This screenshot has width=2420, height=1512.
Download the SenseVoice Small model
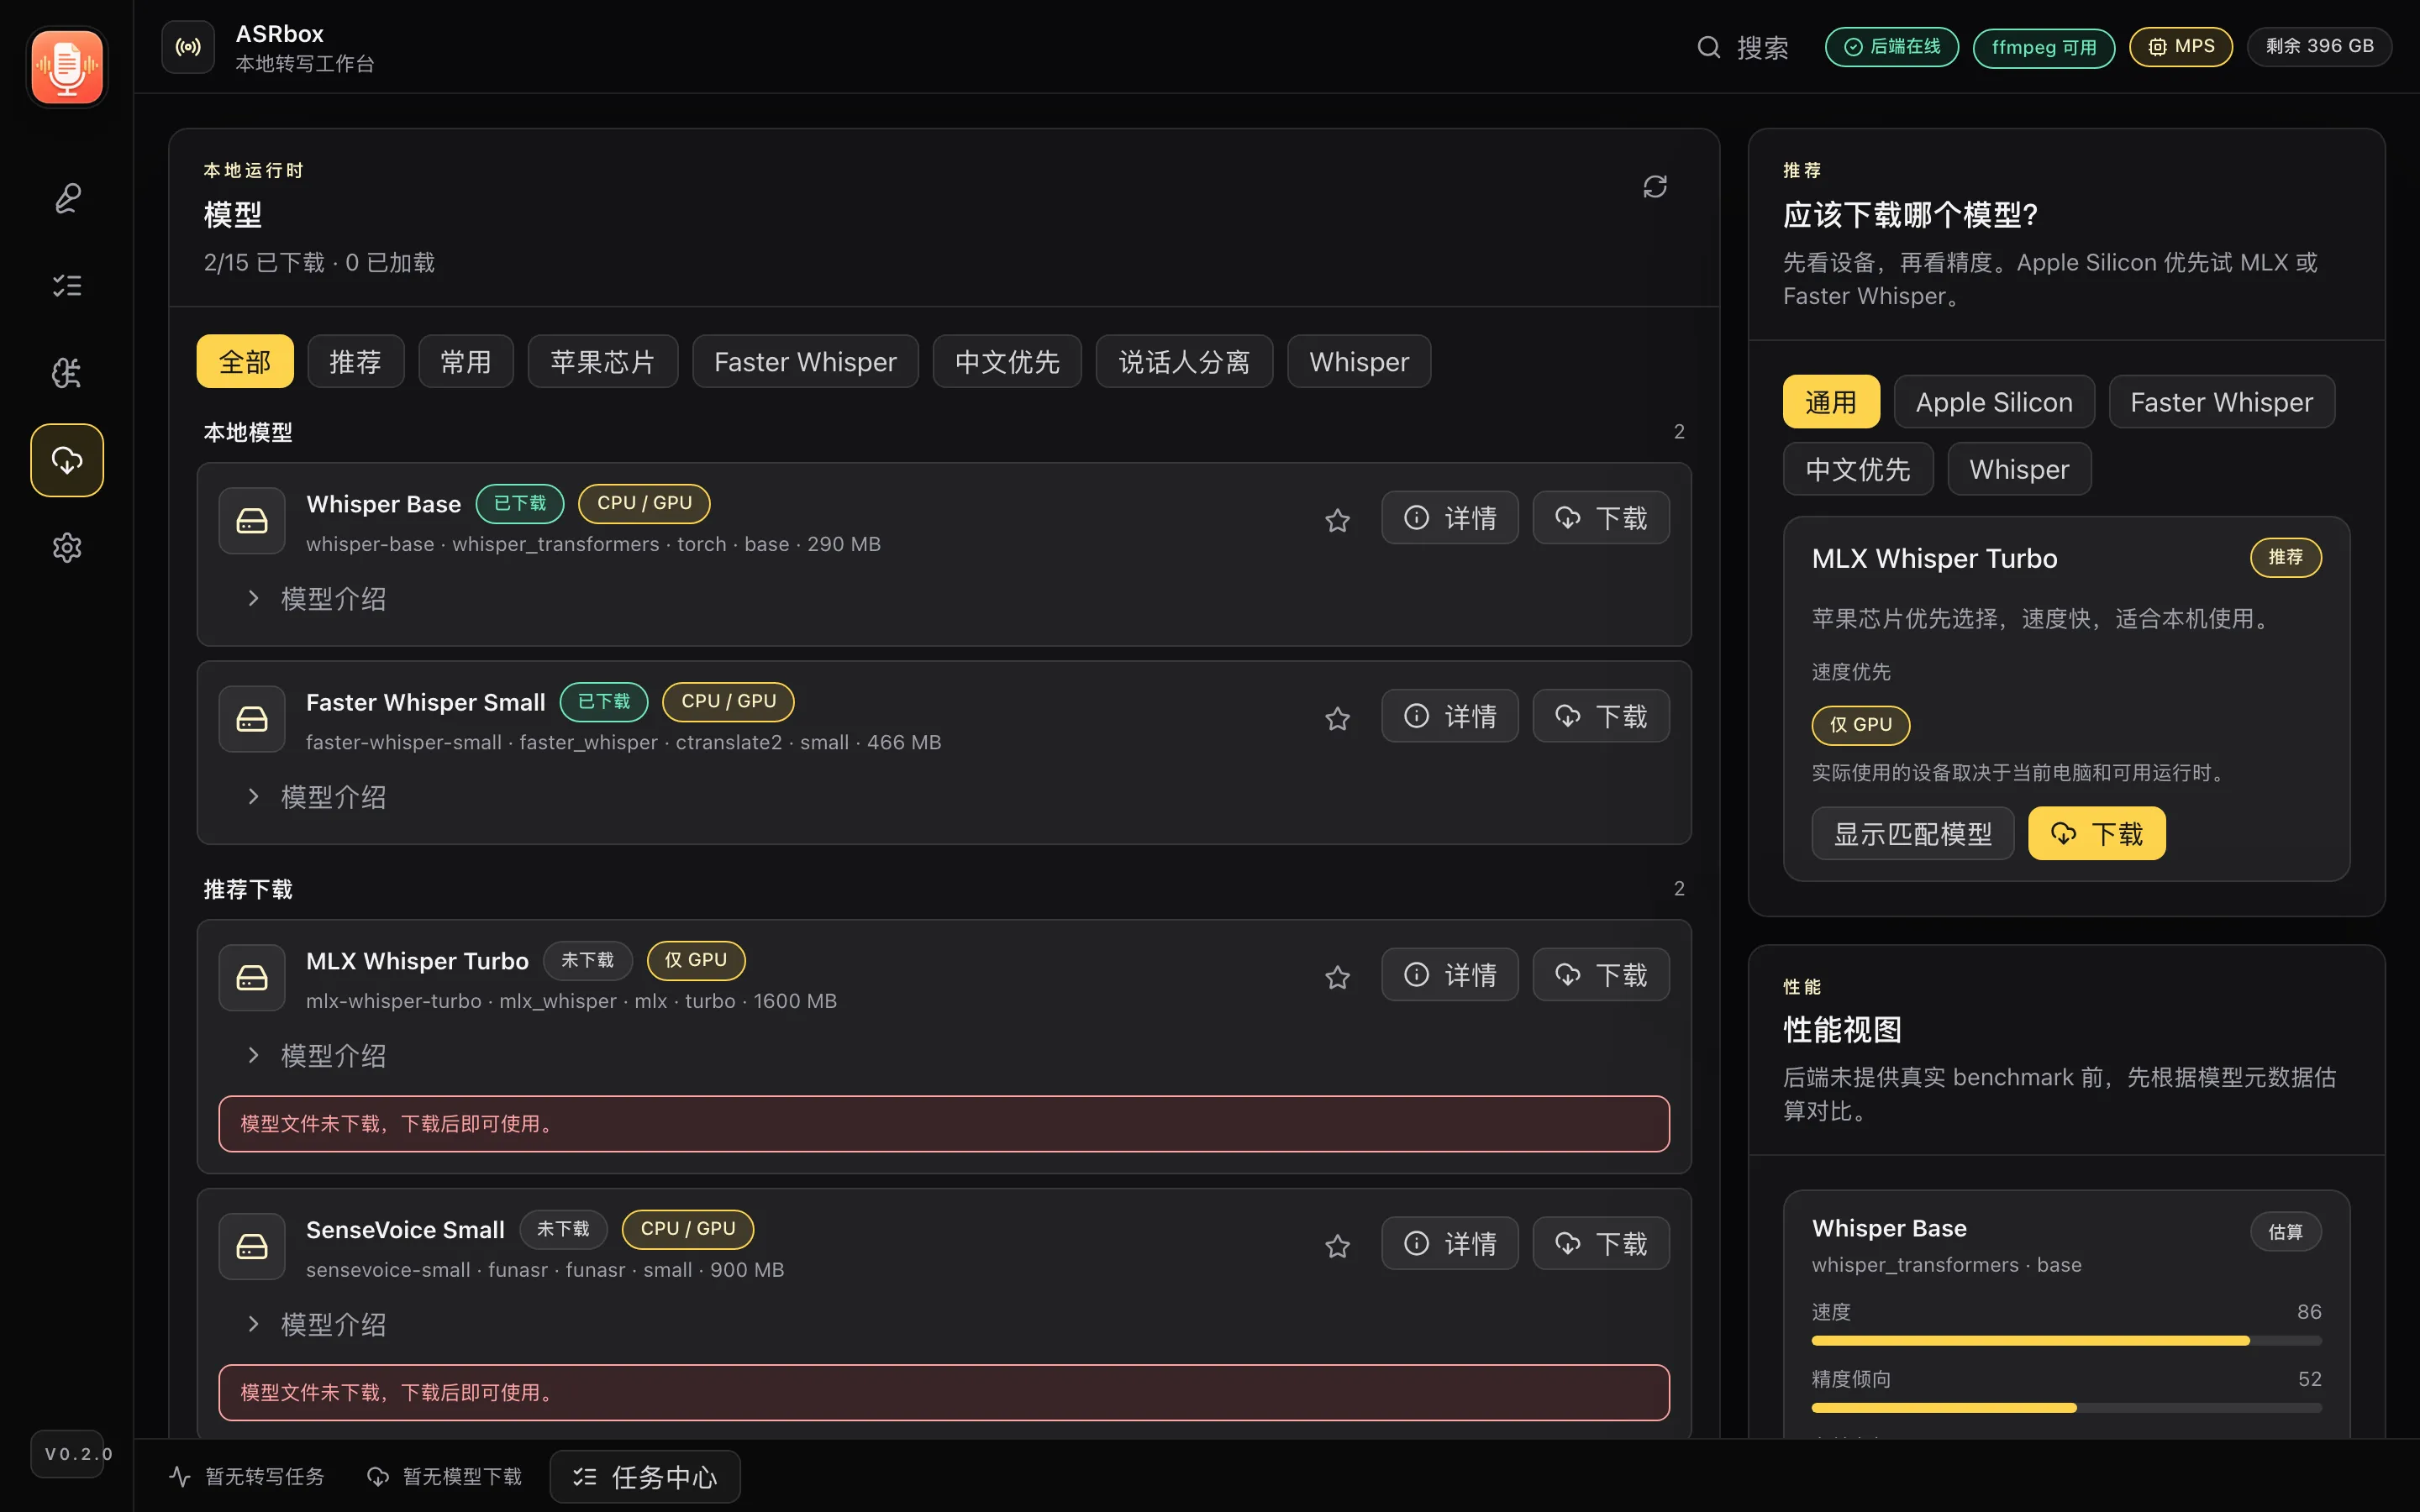point(1601,1244)
